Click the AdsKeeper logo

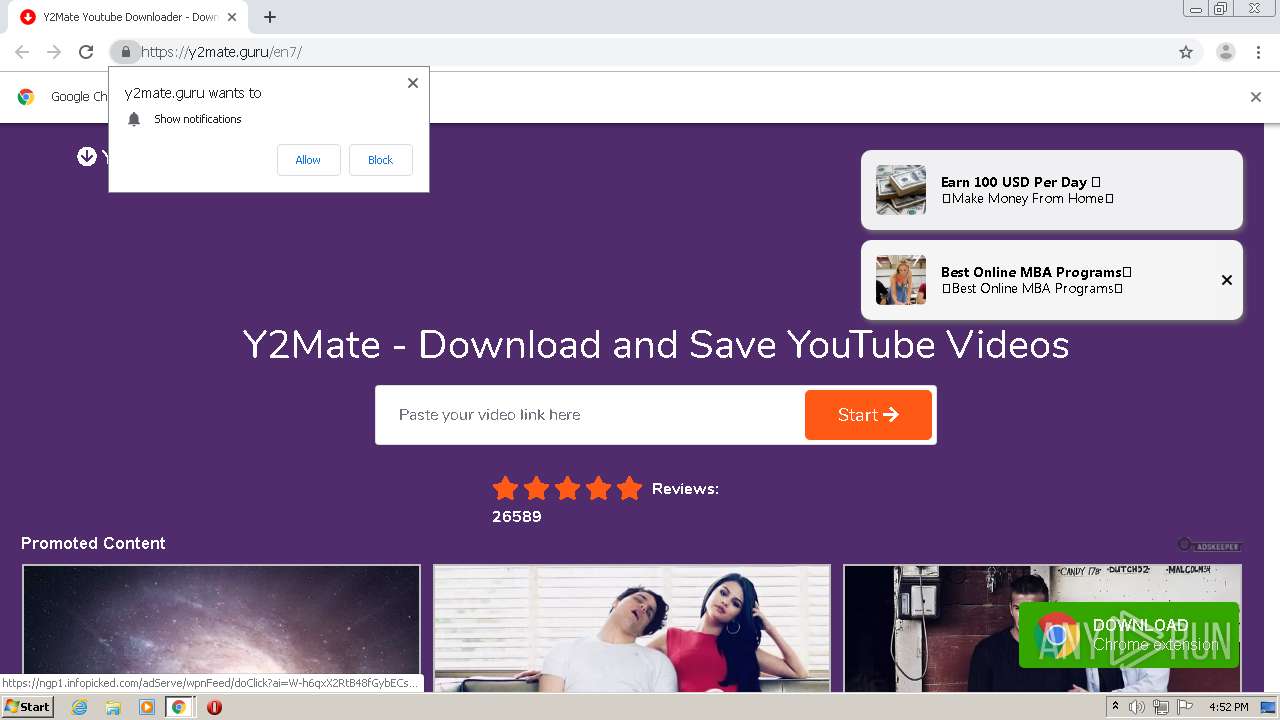point(1209,545)
